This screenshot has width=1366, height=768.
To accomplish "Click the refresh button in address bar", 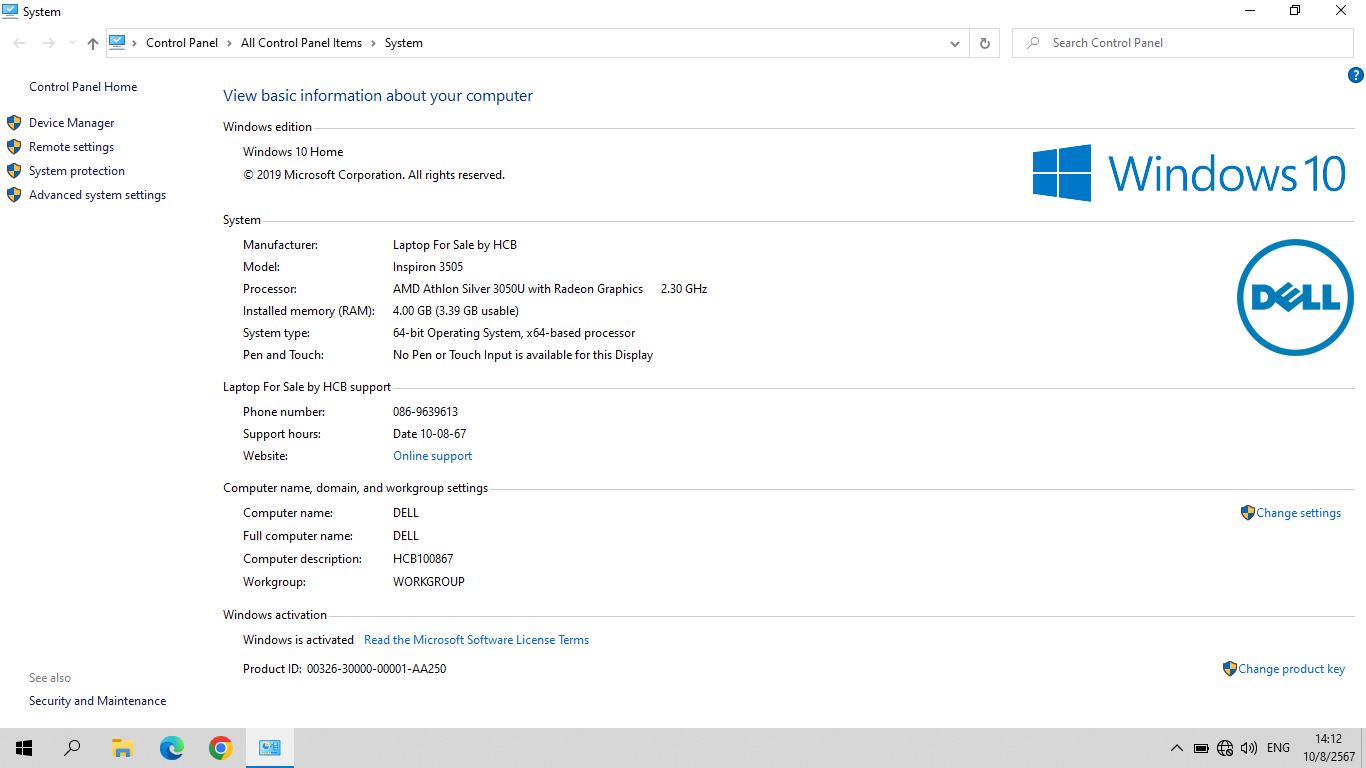I will (x=985, y=43).
